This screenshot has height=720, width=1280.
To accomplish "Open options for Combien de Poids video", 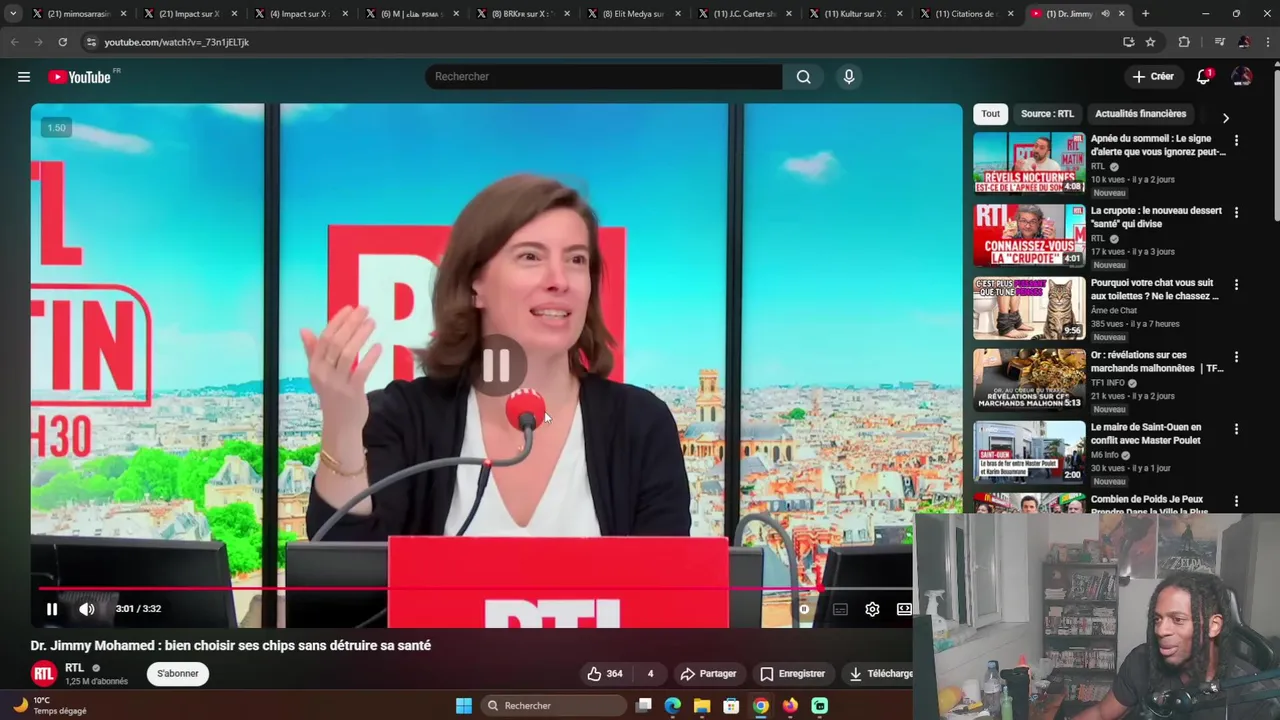I will coord(1236,501).
